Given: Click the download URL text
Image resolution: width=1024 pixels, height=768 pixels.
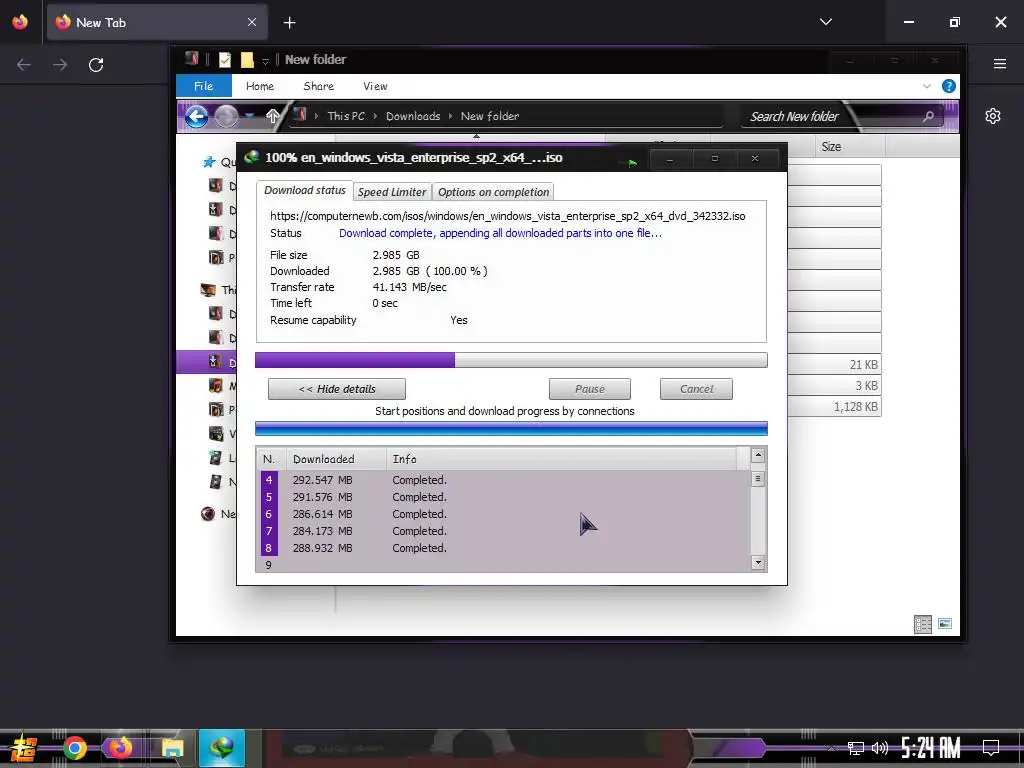Looking at the screenshot, I should 507,216.
